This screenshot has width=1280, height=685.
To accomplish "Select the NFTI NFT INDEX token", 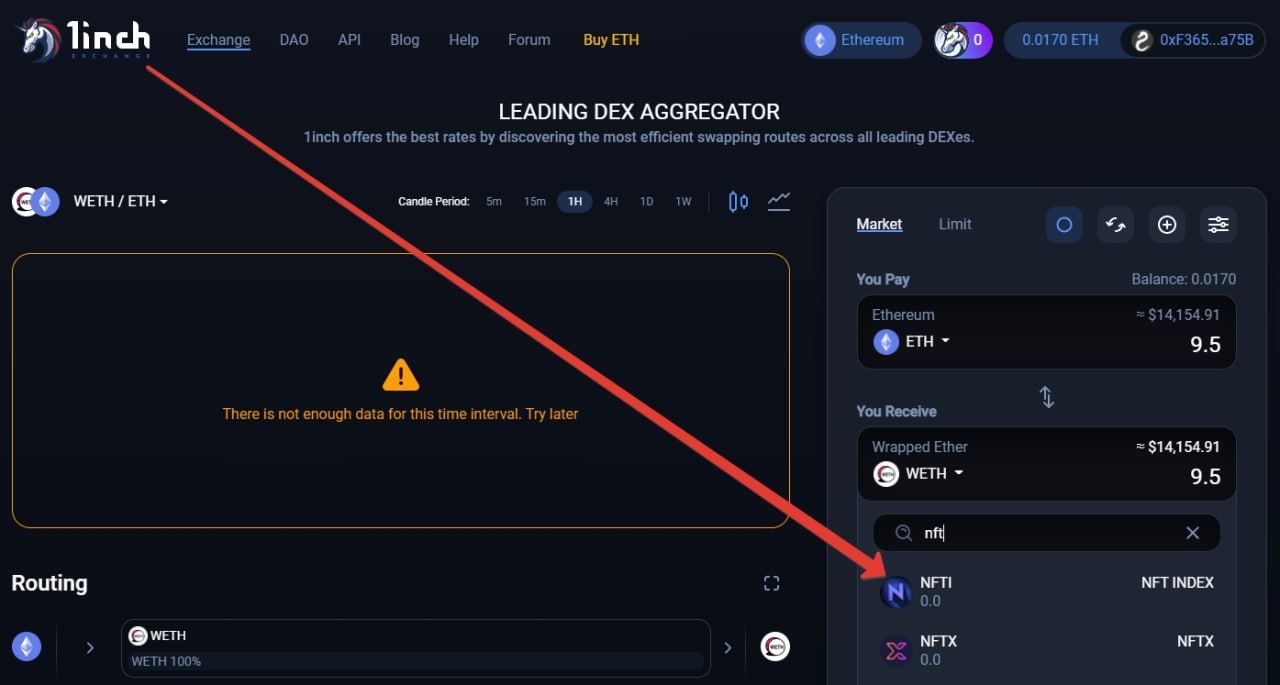I will (x=1046, y=592).
